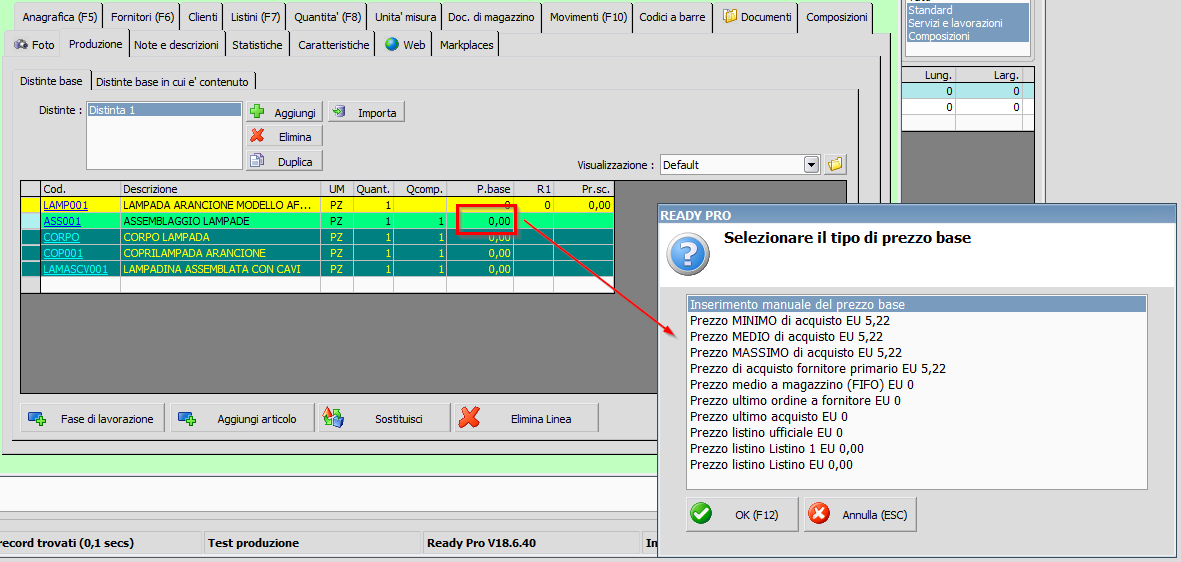This screenshot has height=562, width=1181.
Task: Click the folder icon on Documenti tab
Action: pos(730,16)
